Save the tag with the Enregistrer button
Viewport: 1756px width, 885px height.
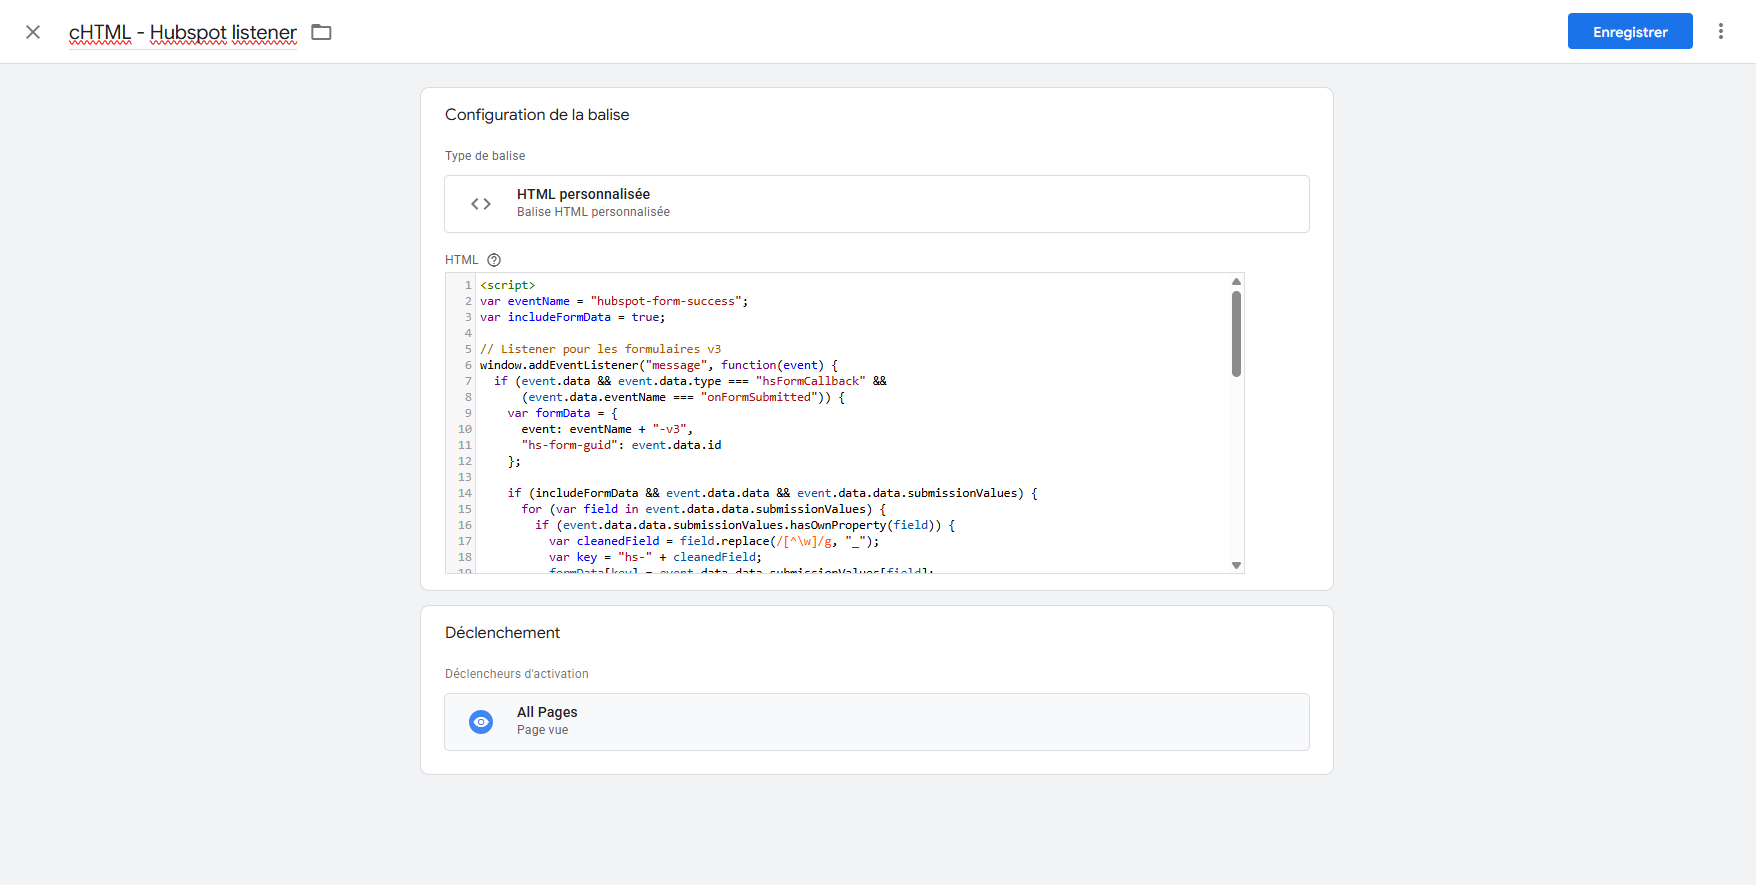(x=1629, y=31)
